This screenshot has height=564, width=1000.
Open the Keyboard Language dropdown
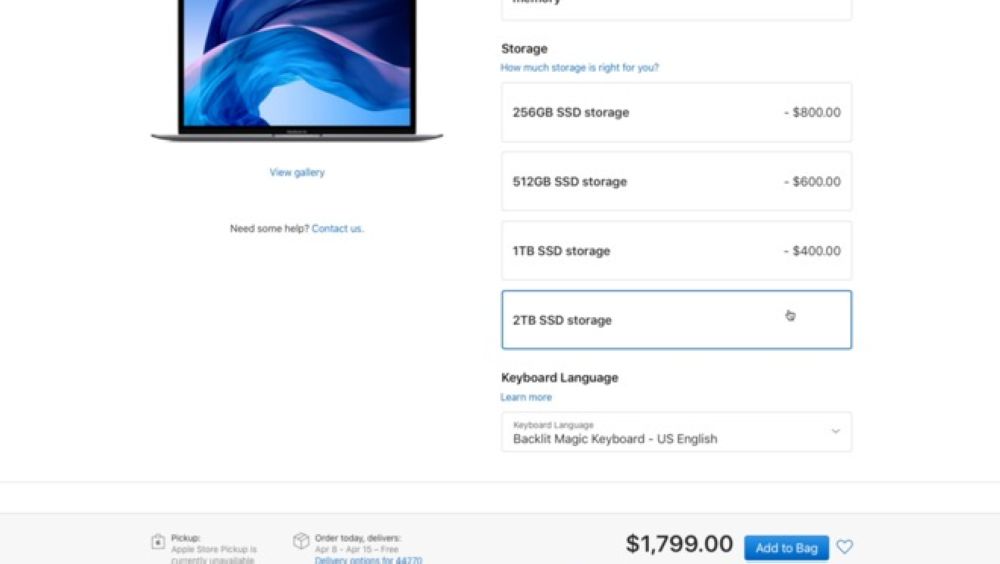[676, 432]
